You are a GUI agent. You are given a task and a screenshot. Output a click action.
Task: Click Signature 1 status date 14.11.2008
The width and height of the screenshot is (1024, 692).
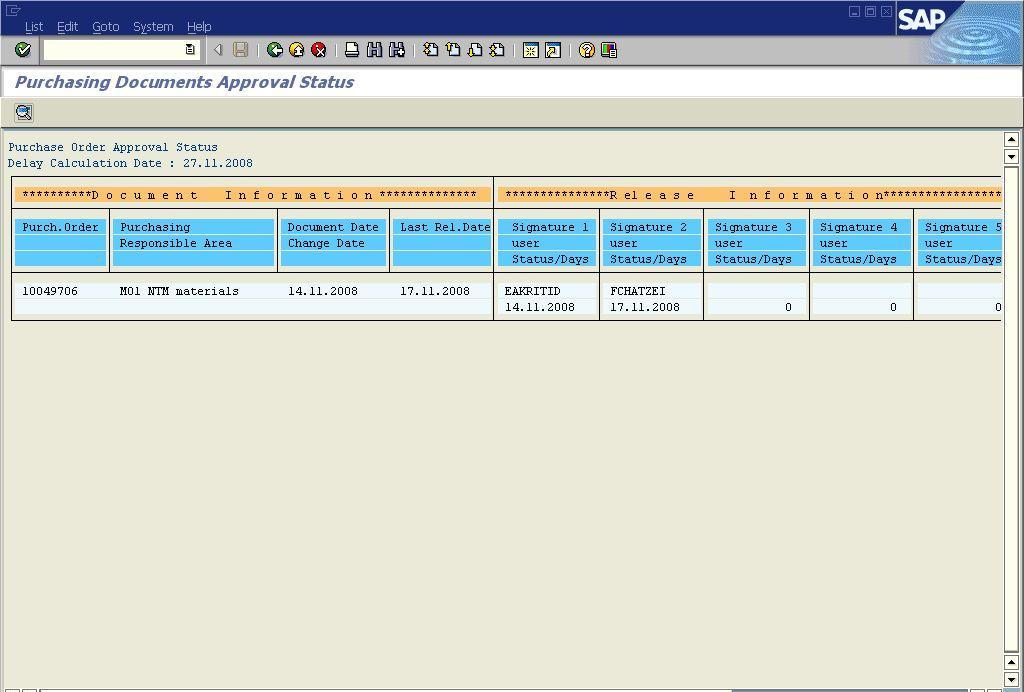tap(539, 307)
